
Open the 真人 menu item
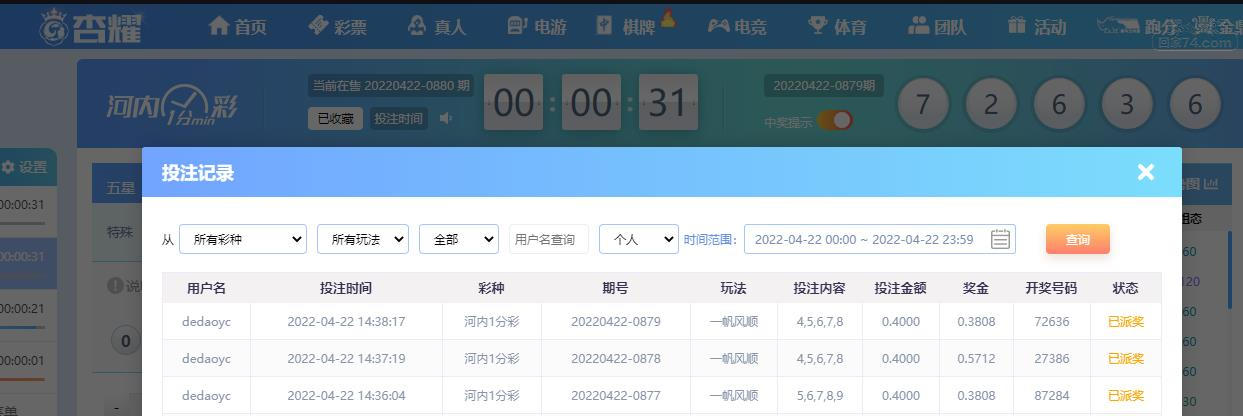coord(437,26)
